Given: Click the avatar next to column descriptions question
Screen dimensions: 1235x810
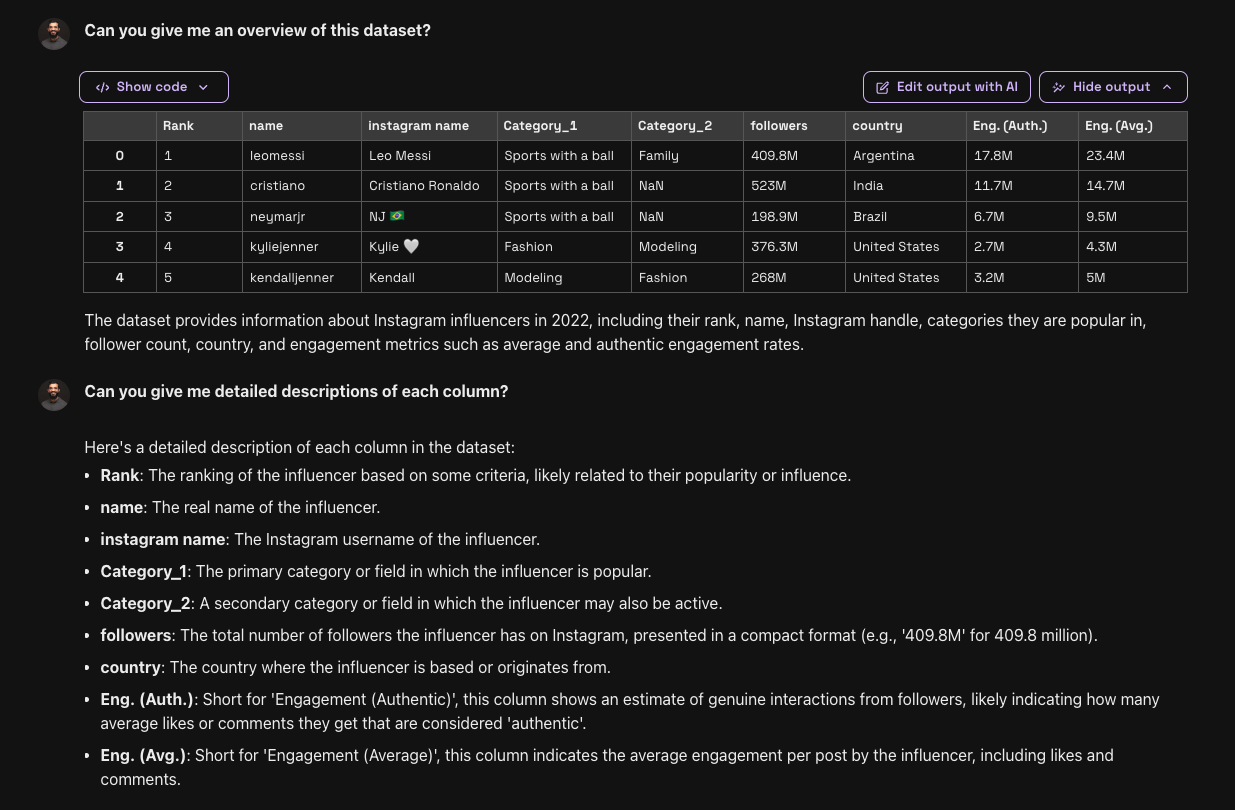Looking at the screenshot, I should point(54,394).
